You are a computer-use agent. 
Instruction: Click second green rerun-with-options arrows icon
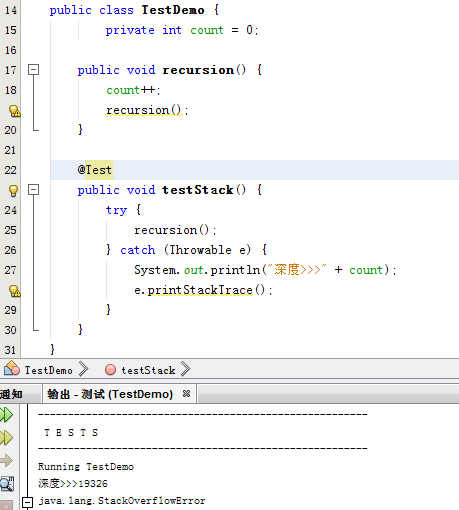tap(6, 438)
